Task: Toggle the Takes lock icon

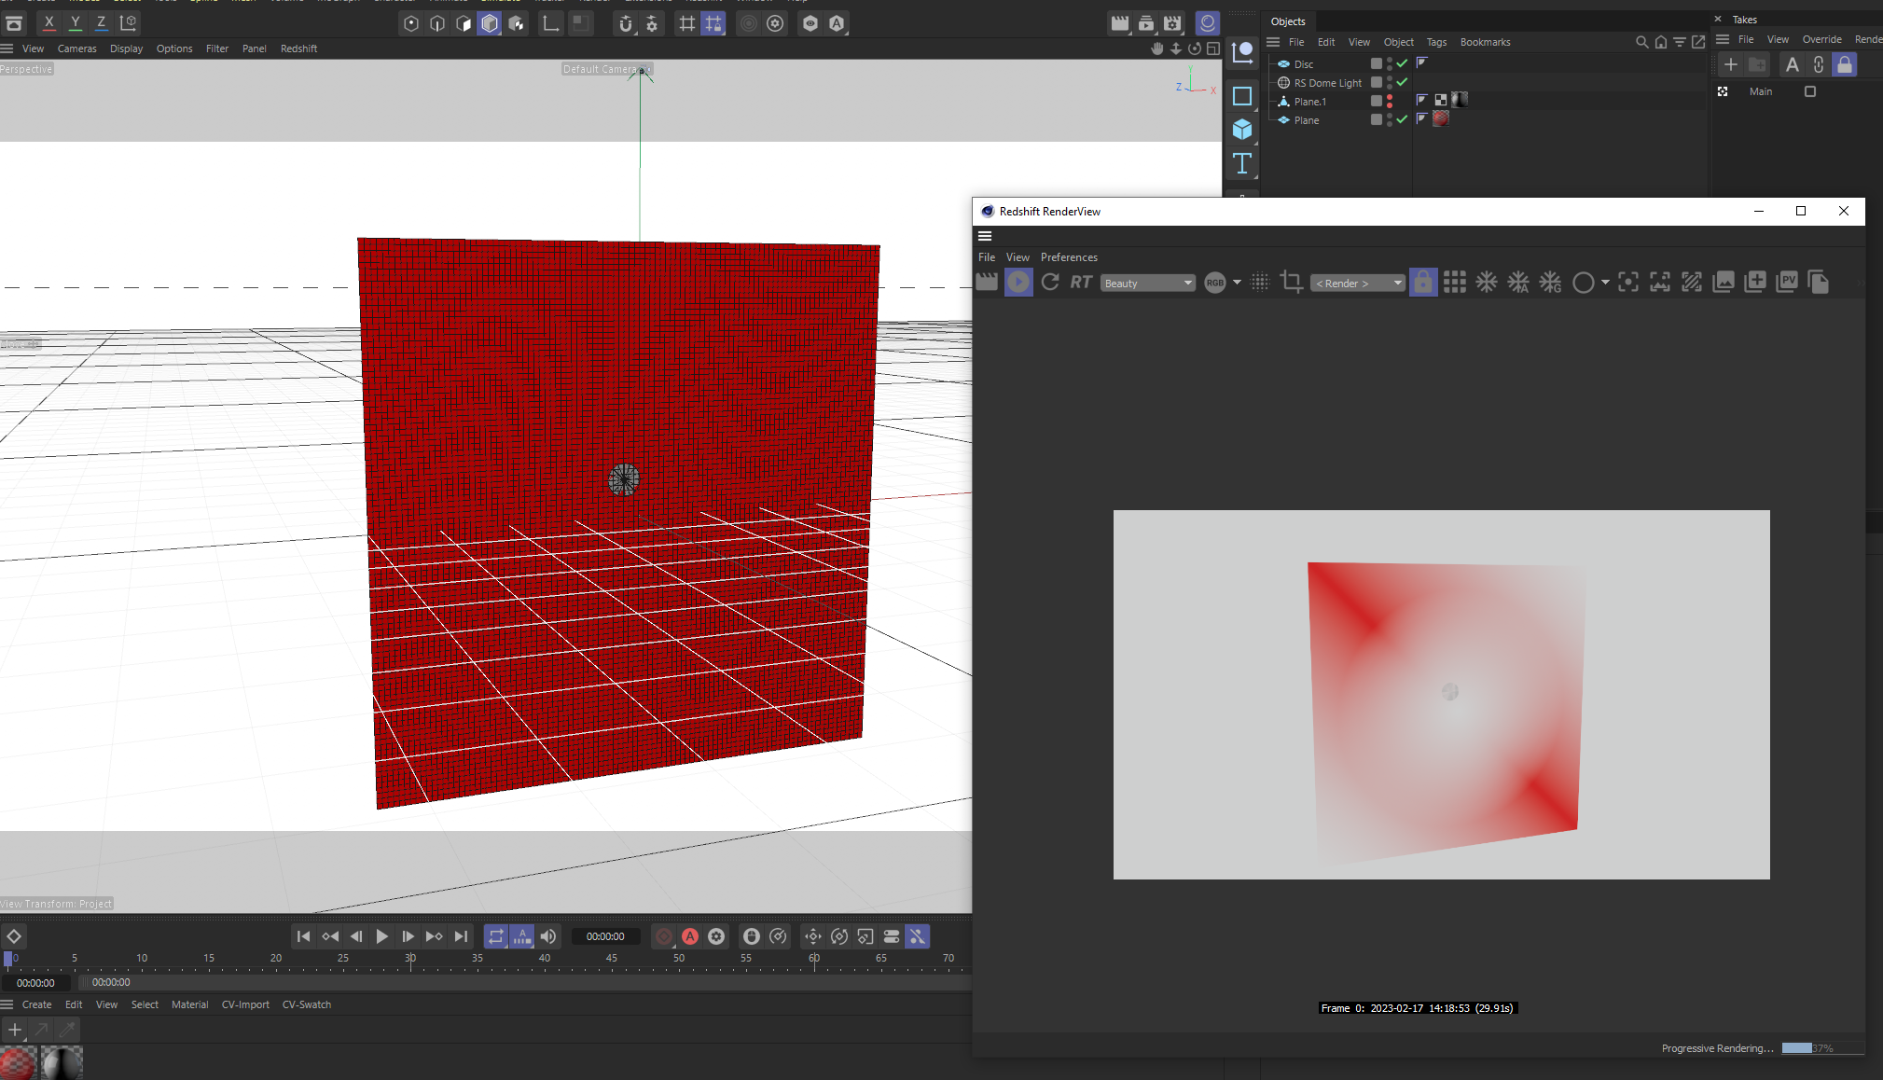Action: (1845, 65)
